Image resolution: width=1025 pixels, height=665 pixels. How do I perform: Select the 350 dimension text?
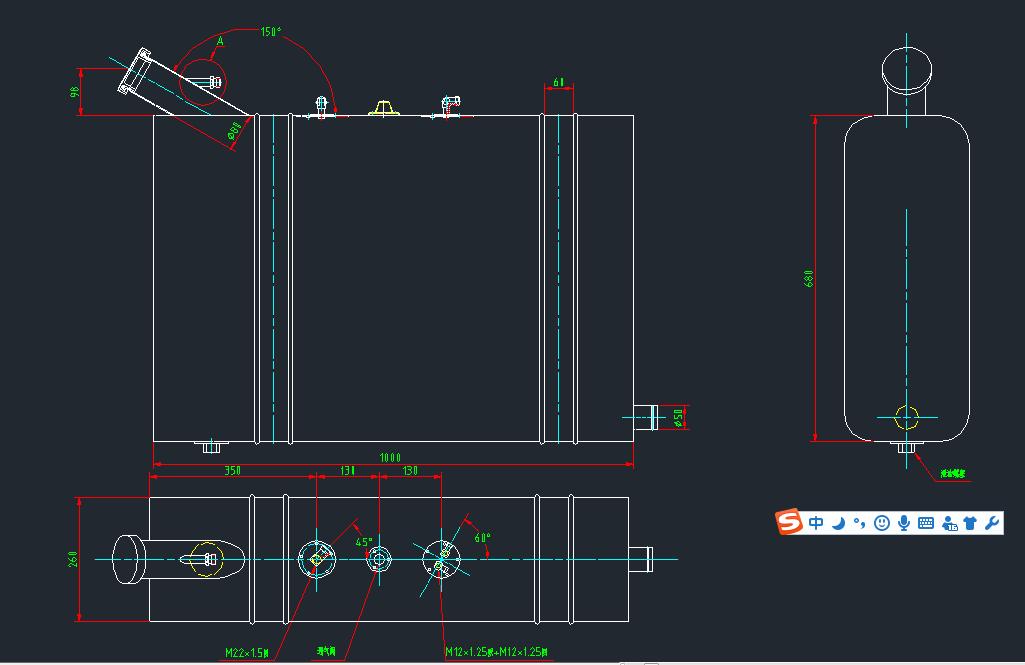click(233, 470)
